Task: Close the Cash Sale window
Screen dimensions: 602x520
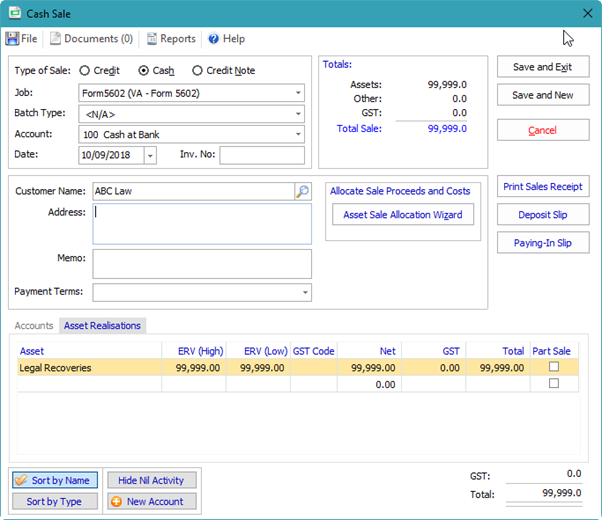Action: coord(587,14)
